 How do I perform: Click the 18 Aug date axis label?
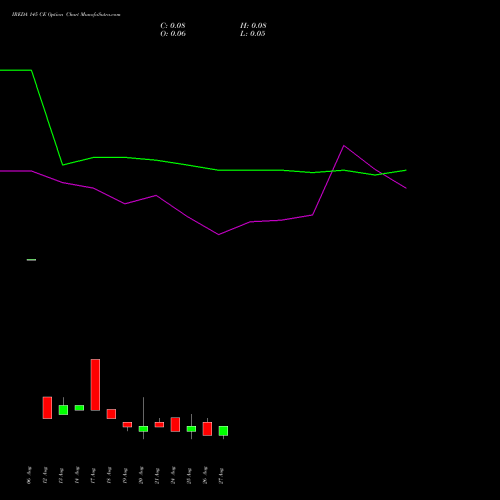(x=109, y=475)
